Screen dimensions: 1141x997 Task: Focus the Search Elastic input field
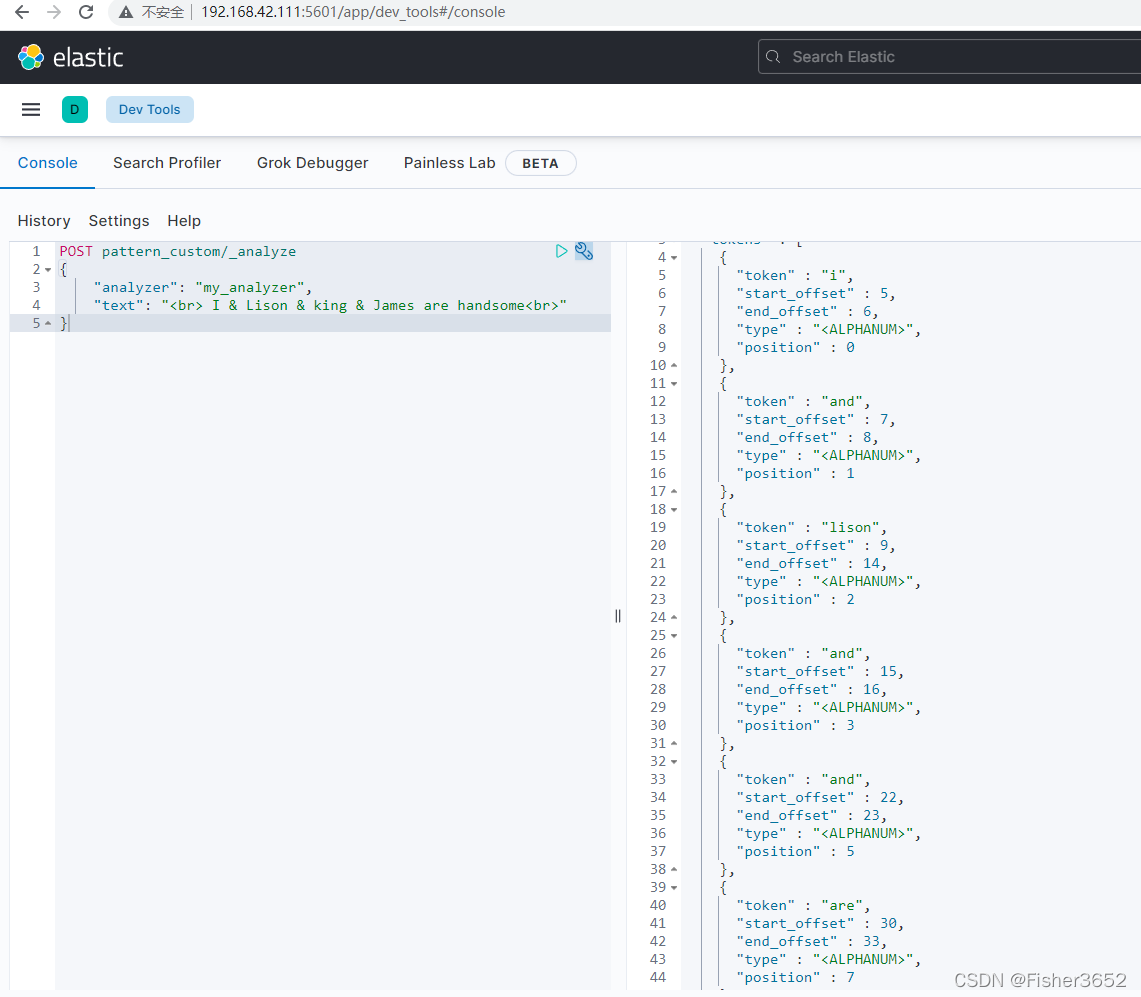949,57
